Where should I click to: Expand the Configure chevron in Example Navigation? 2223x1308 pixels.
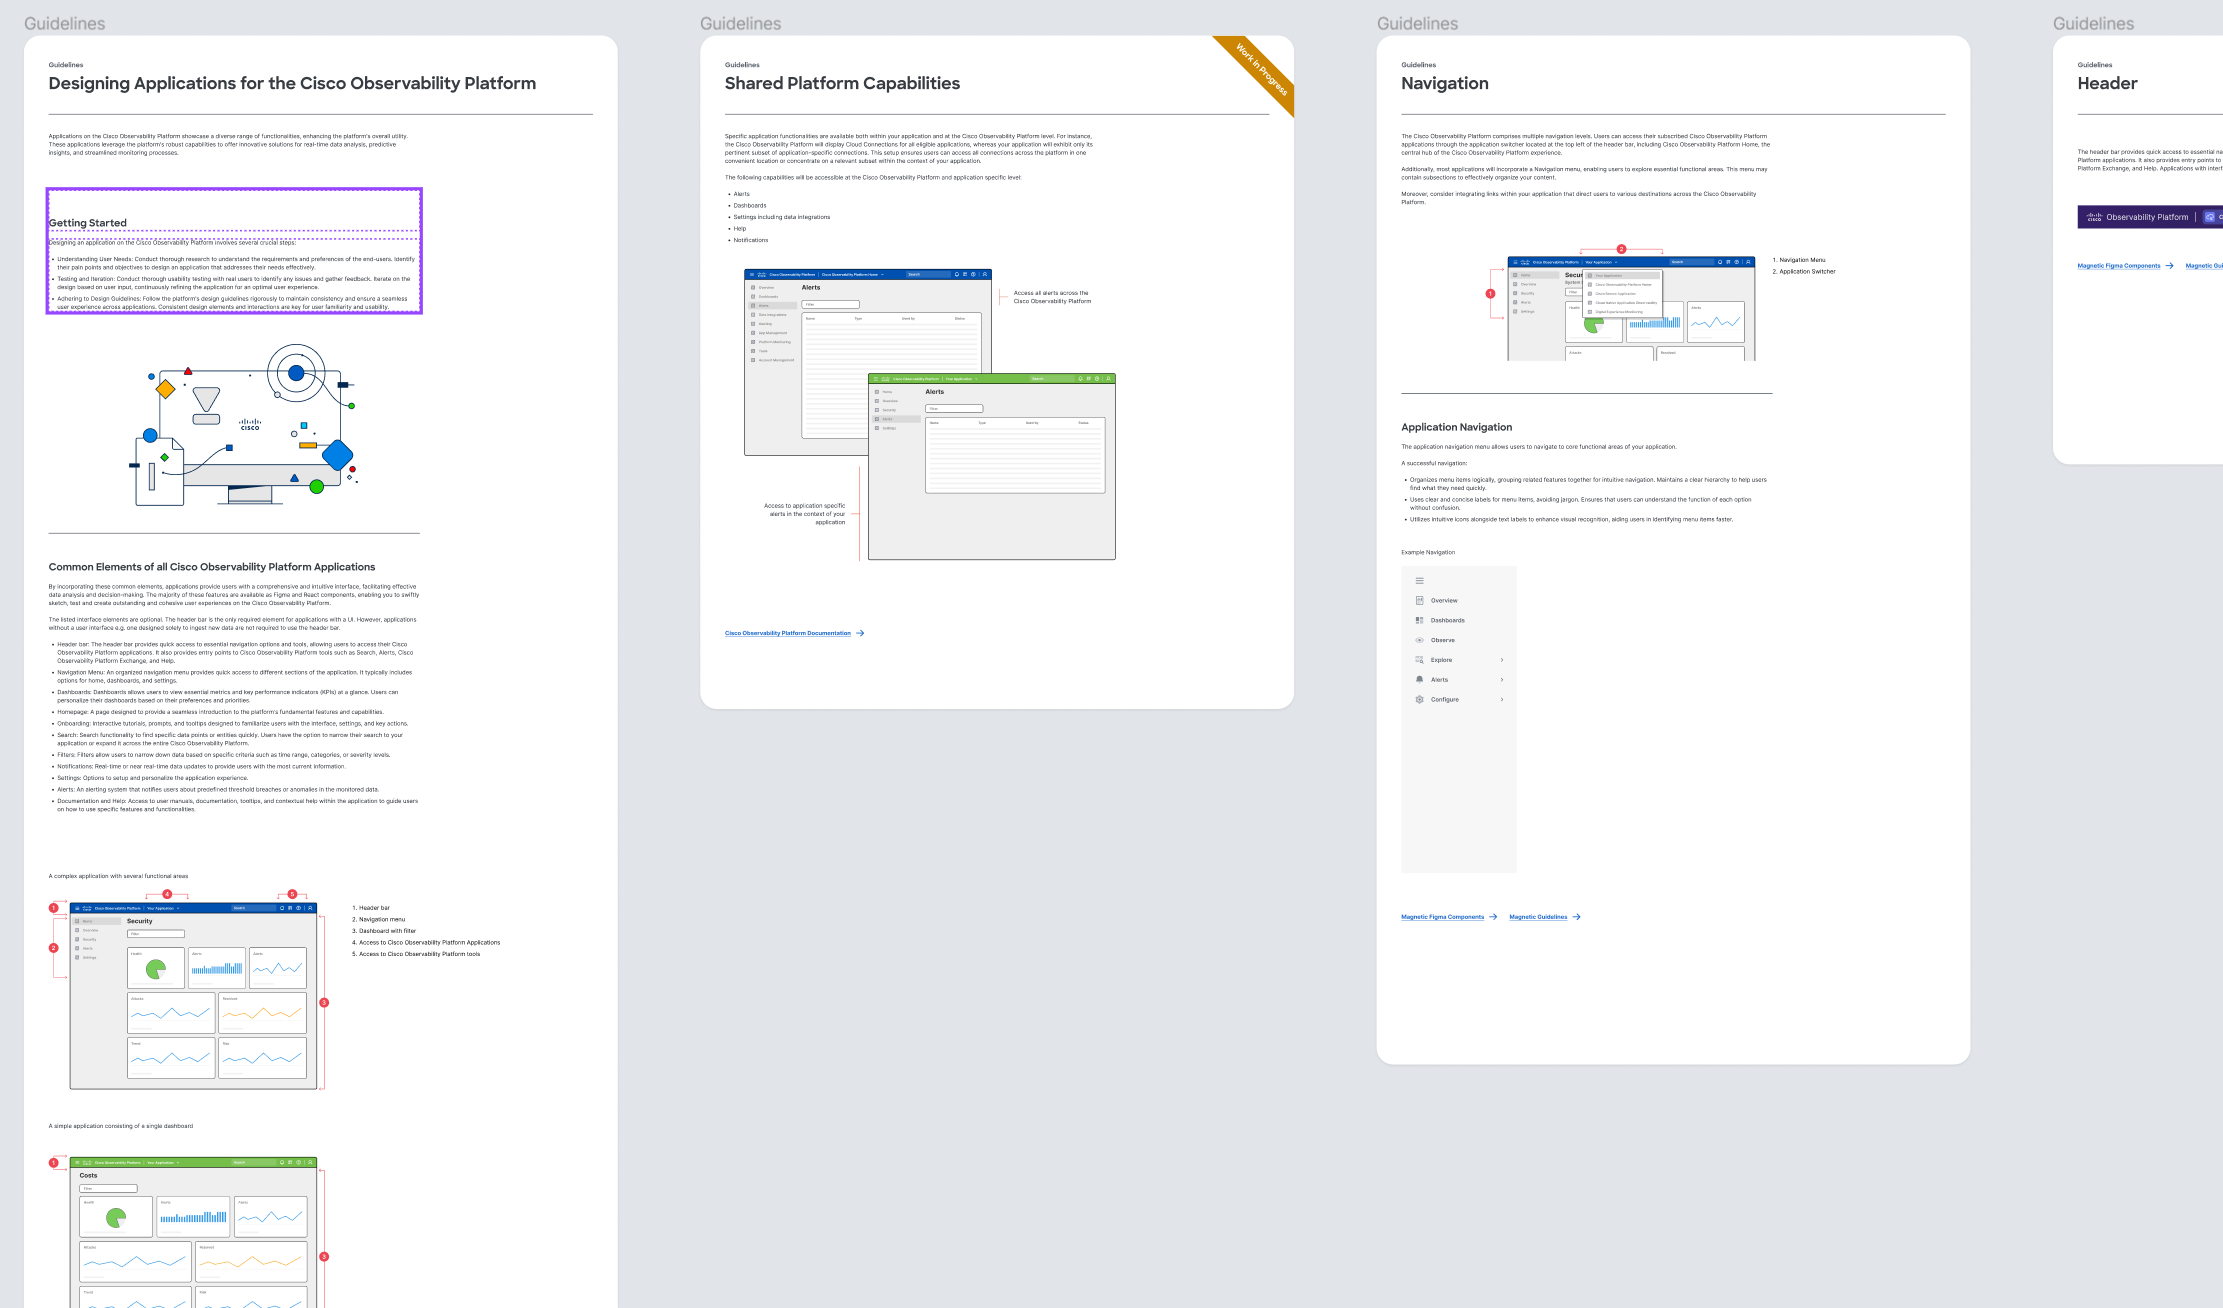click(1502, 699)
